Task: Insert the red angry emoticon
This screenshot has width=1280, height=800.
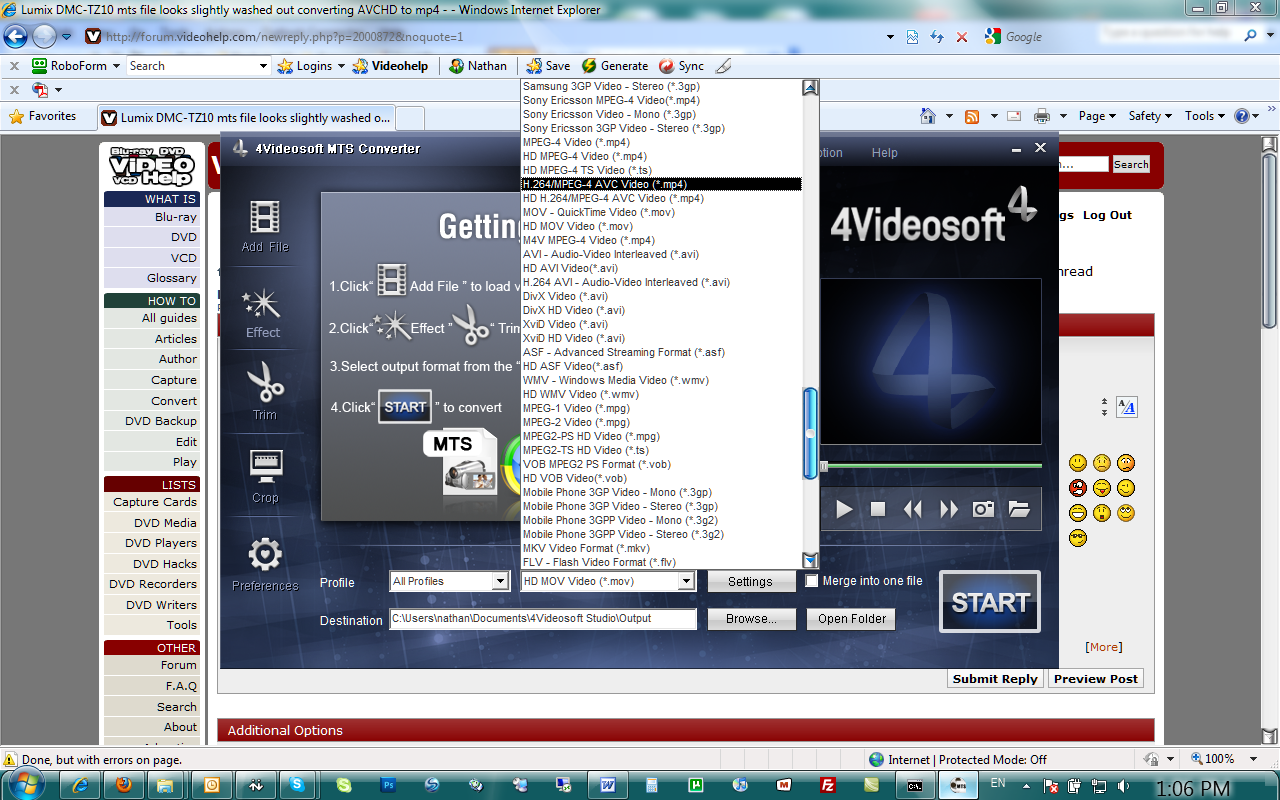Action: point(1077,488)
